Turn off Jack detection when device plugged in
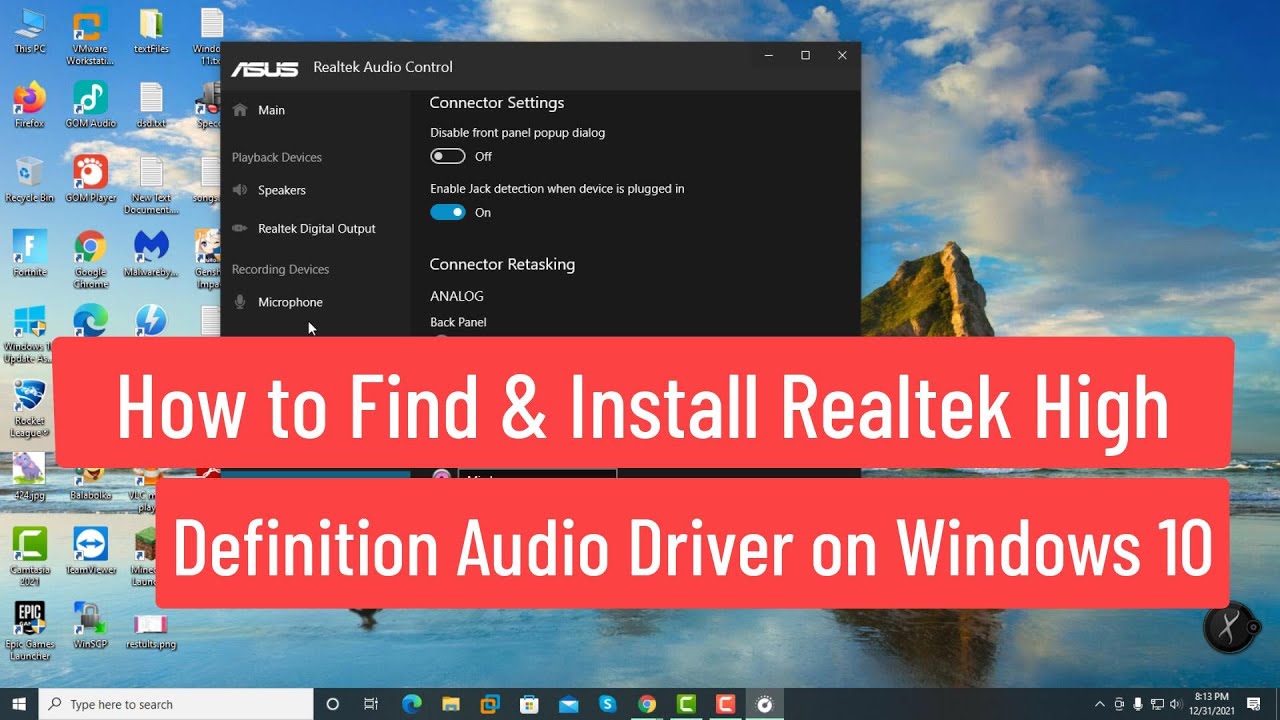Image resolution: width=1280 pixels, height=720 pixels. (448, 212)
